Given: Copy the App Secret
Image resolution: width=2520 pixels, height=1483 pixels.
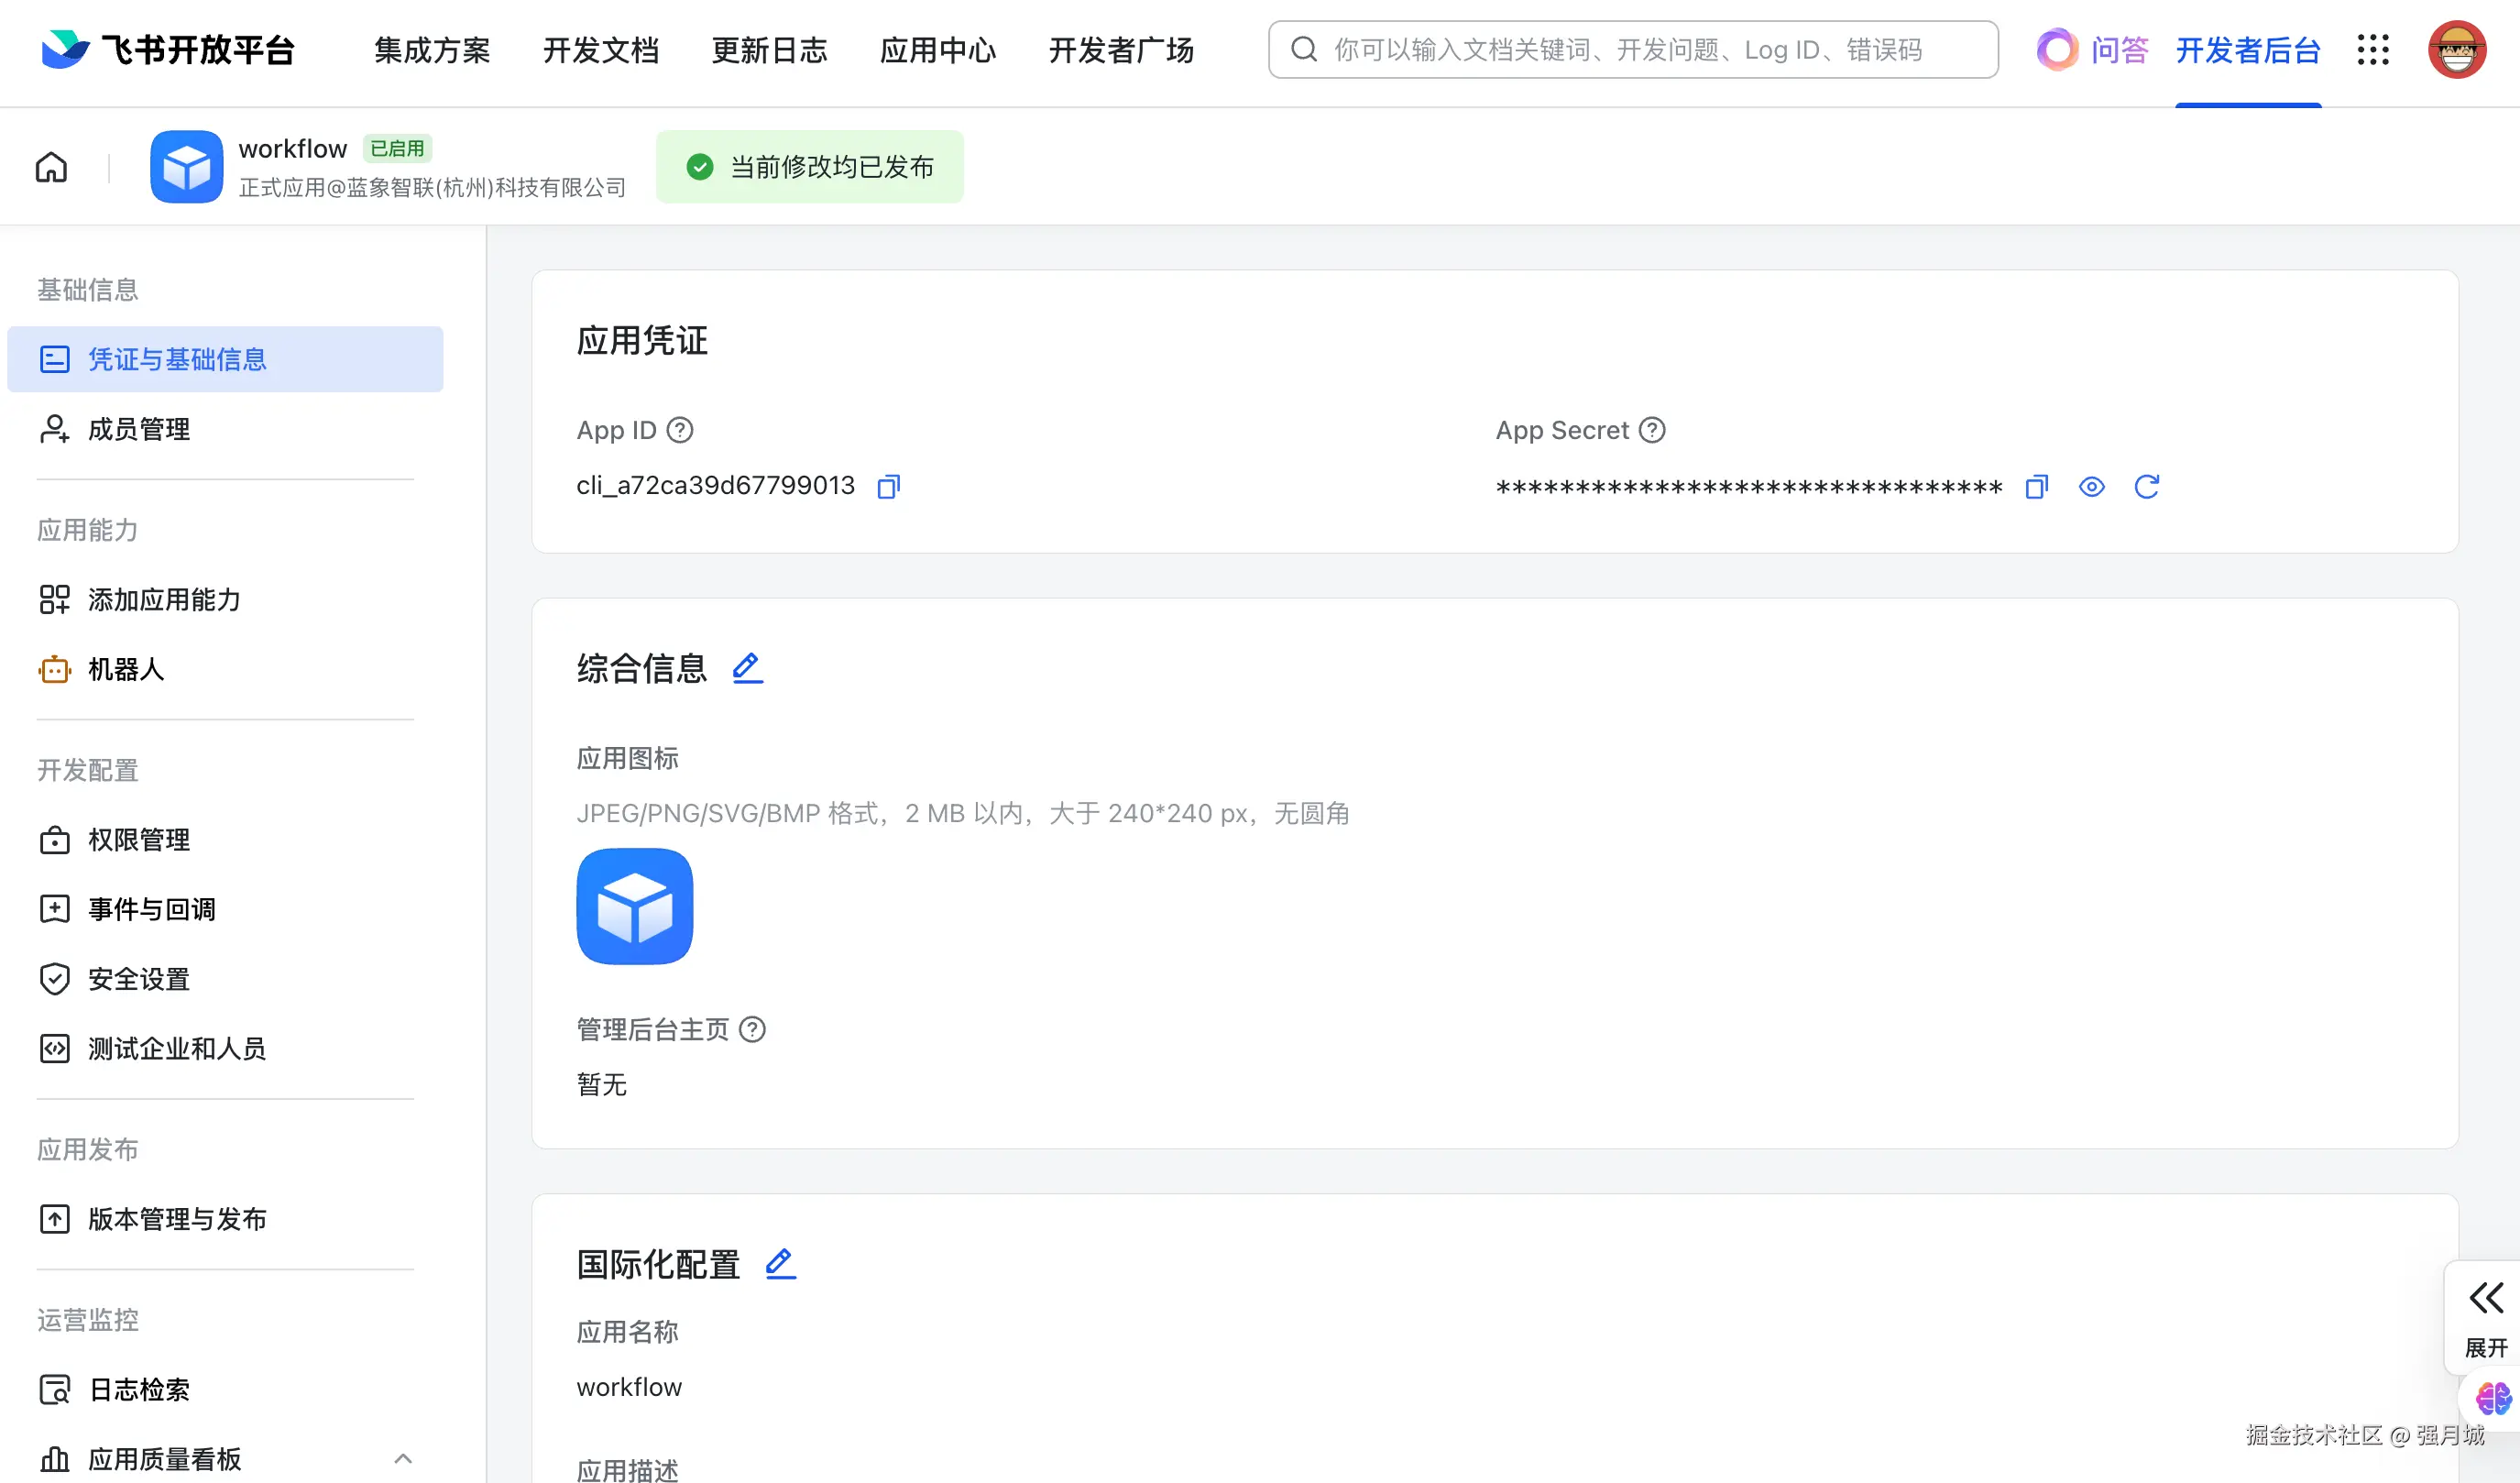Looking at the screenshot, I should coord(2036,487).
